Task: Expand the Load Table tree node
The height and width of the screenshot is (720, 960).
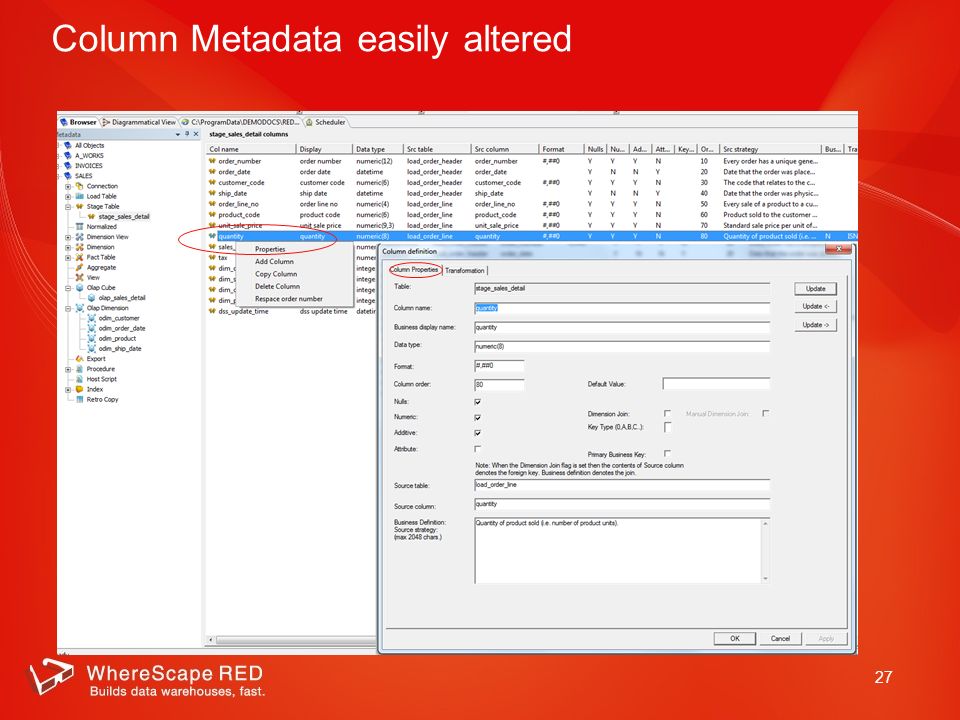Action: coord(68,197)
